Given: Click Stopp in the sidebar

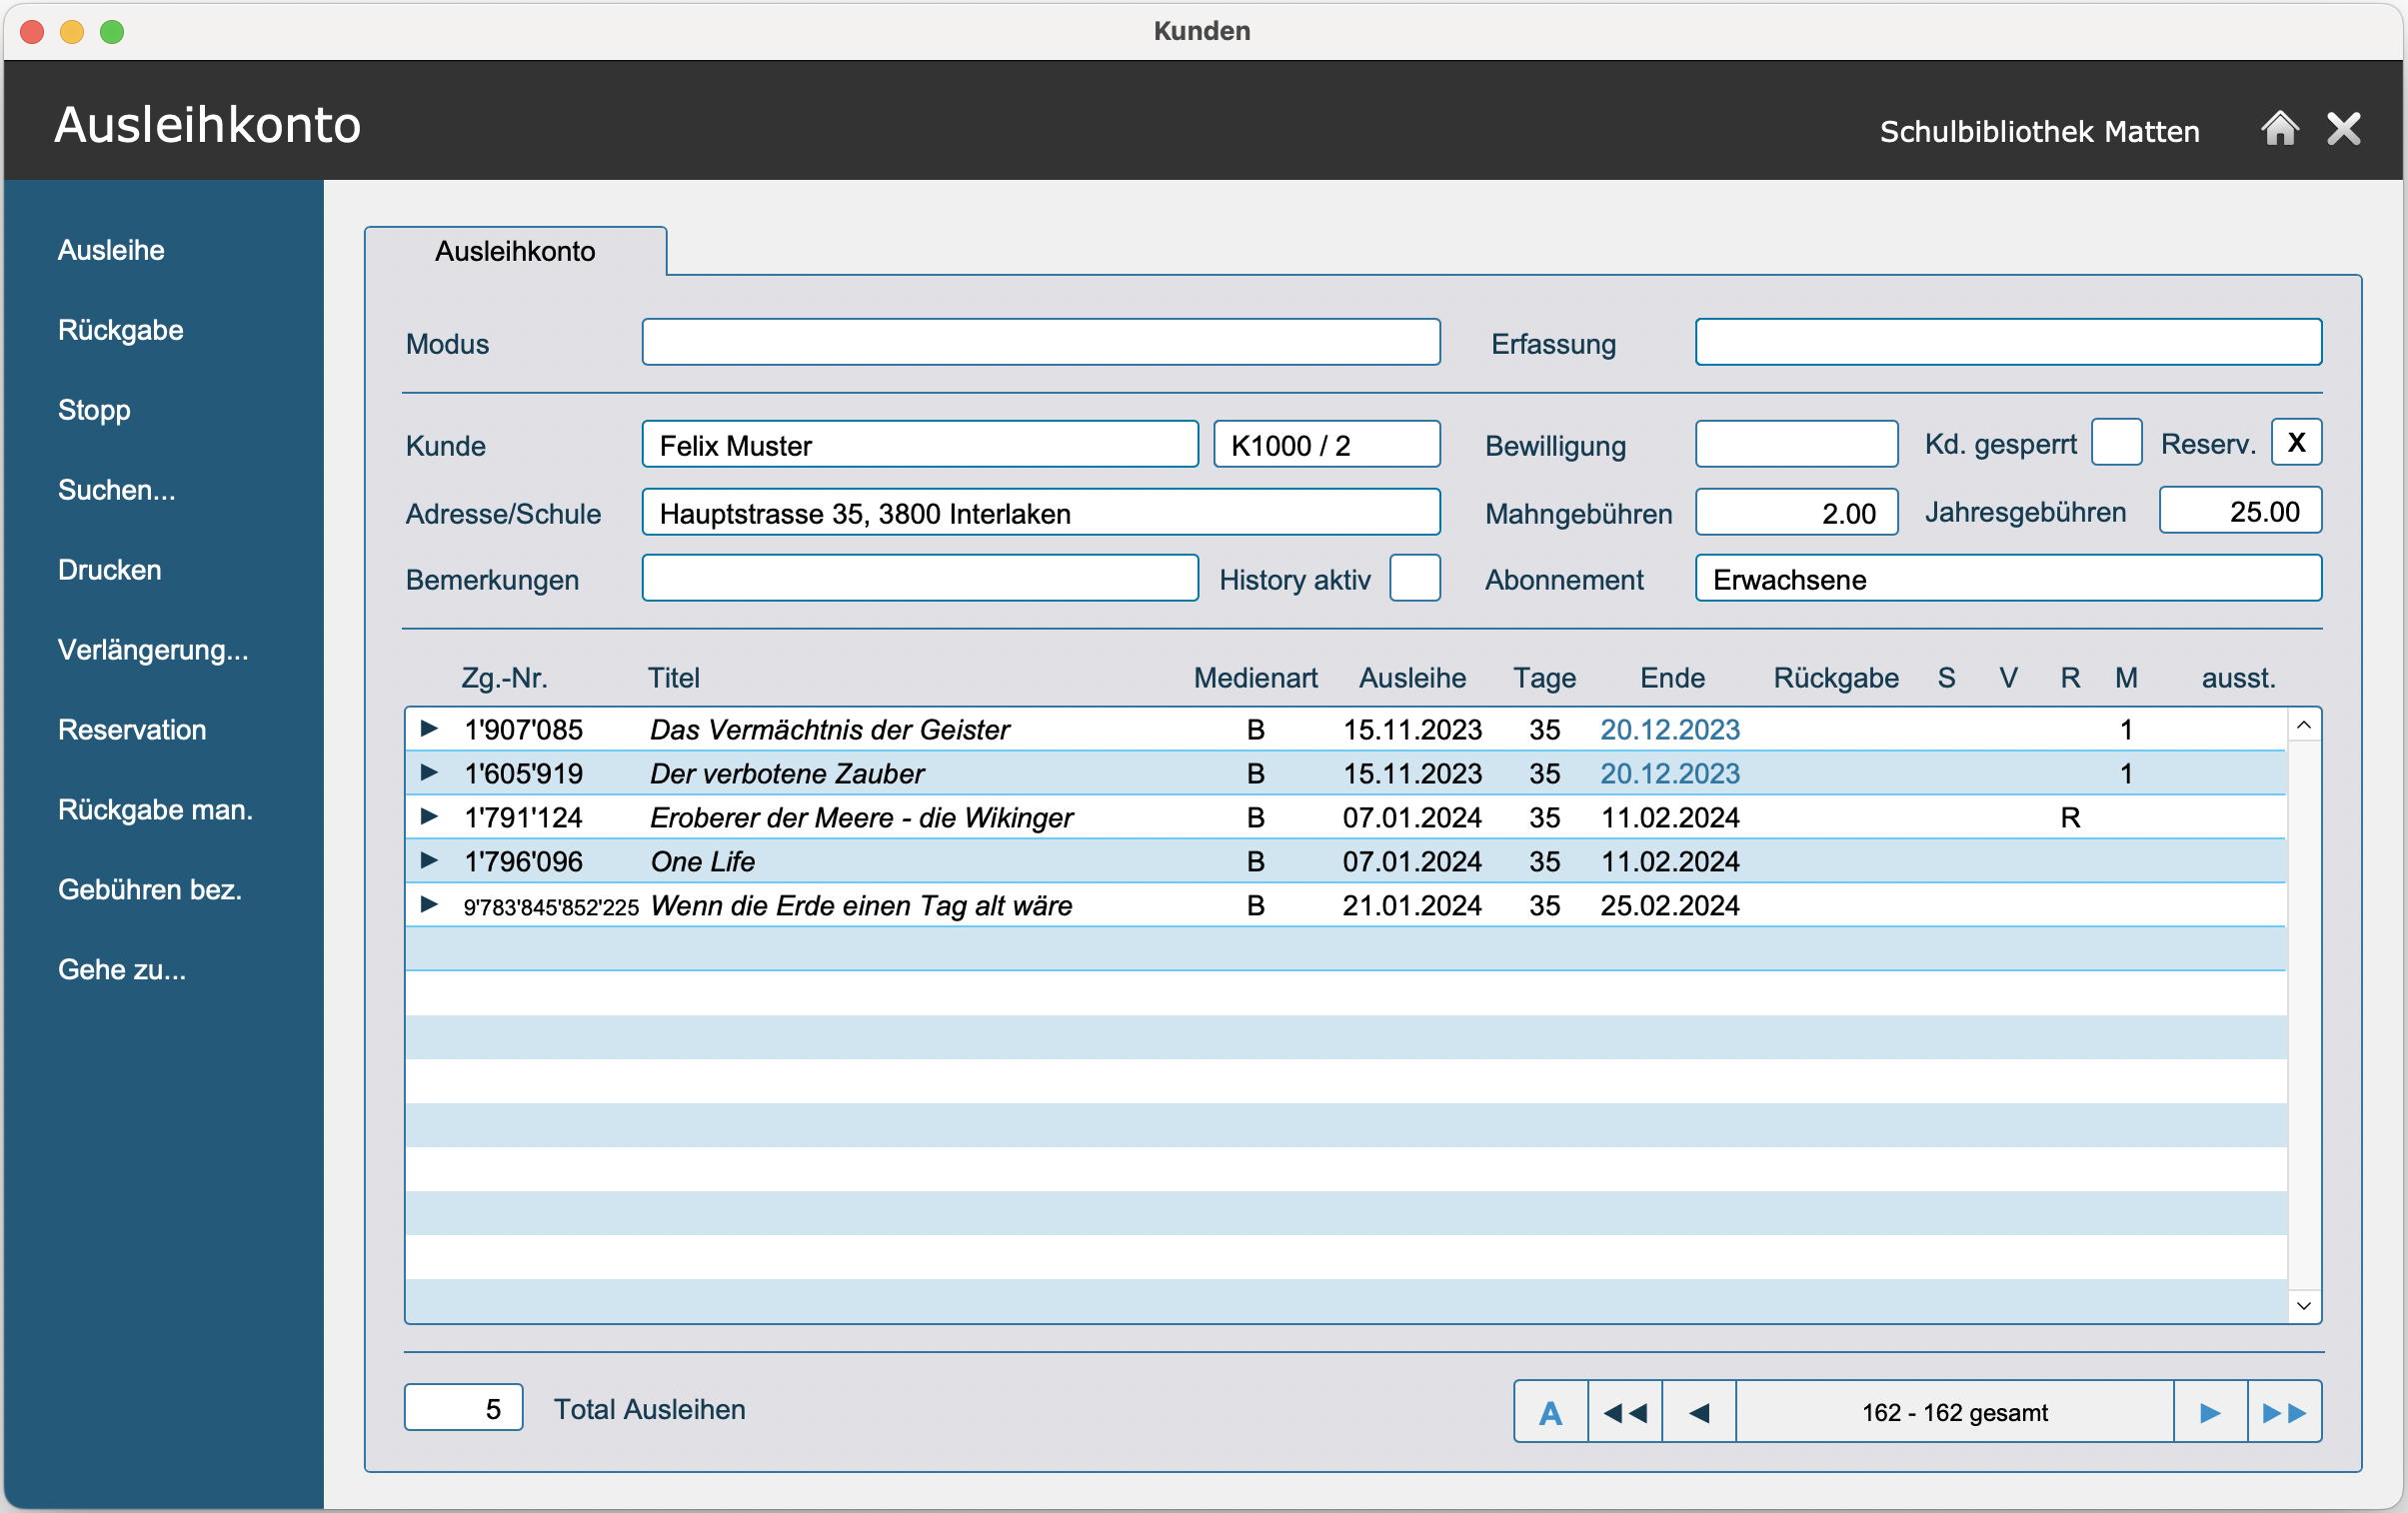Looking at the screenshot, I should coord(94,410).
